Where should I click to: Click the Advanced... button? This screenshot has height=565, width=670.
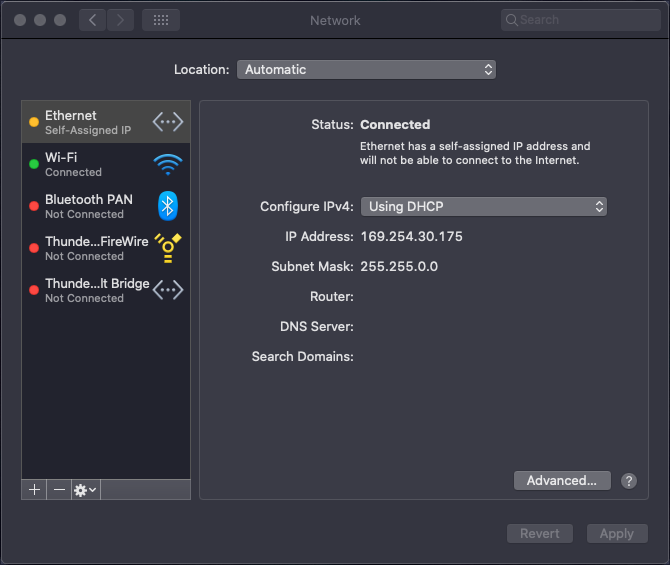(x=562, y=481)
